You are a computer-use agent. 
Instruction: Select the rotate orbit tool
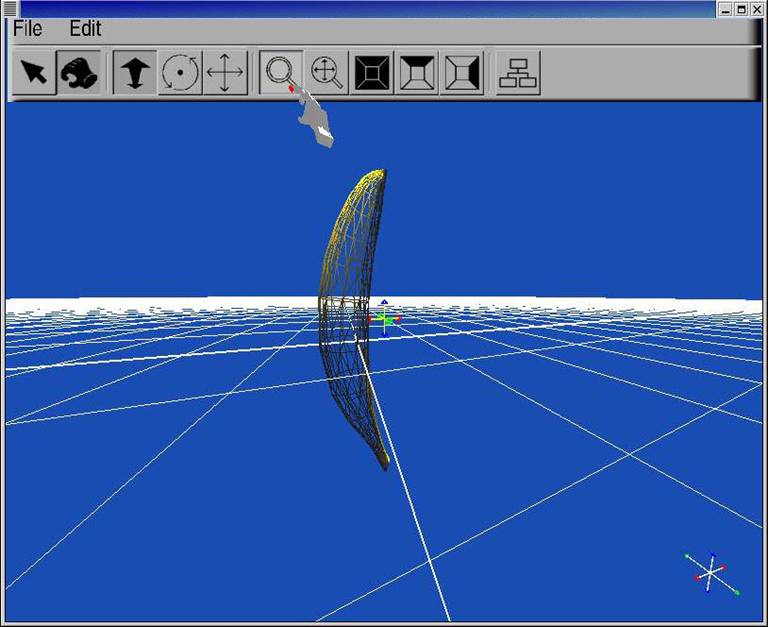pyautogui.click(x=180, y=72)
